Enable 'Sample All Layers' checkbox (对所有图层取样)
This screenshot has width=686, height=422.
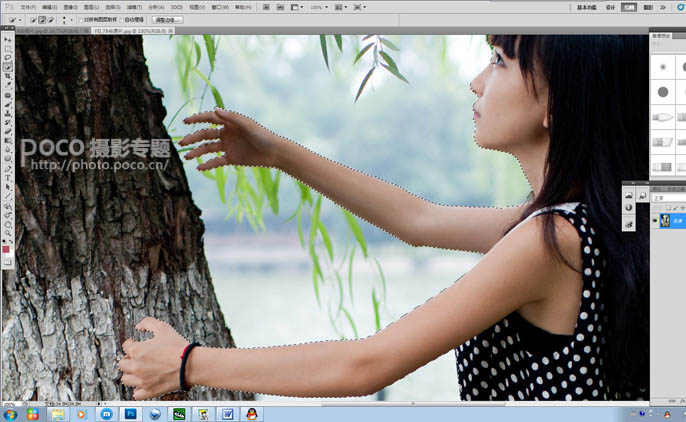[81, 19]
